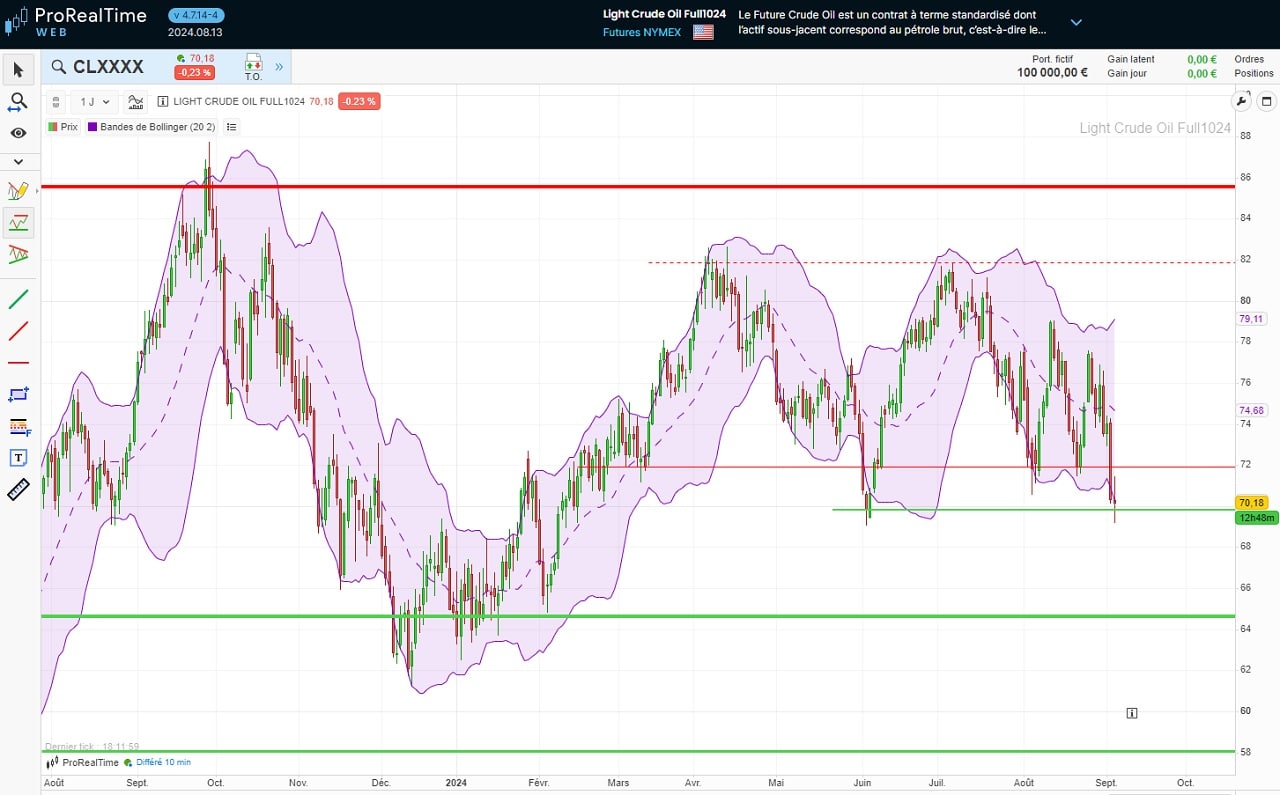This screenshot has height=795, width=1280.
Task: Click the Light Crude Oil Full1024 header title
Action: point(664,14)
